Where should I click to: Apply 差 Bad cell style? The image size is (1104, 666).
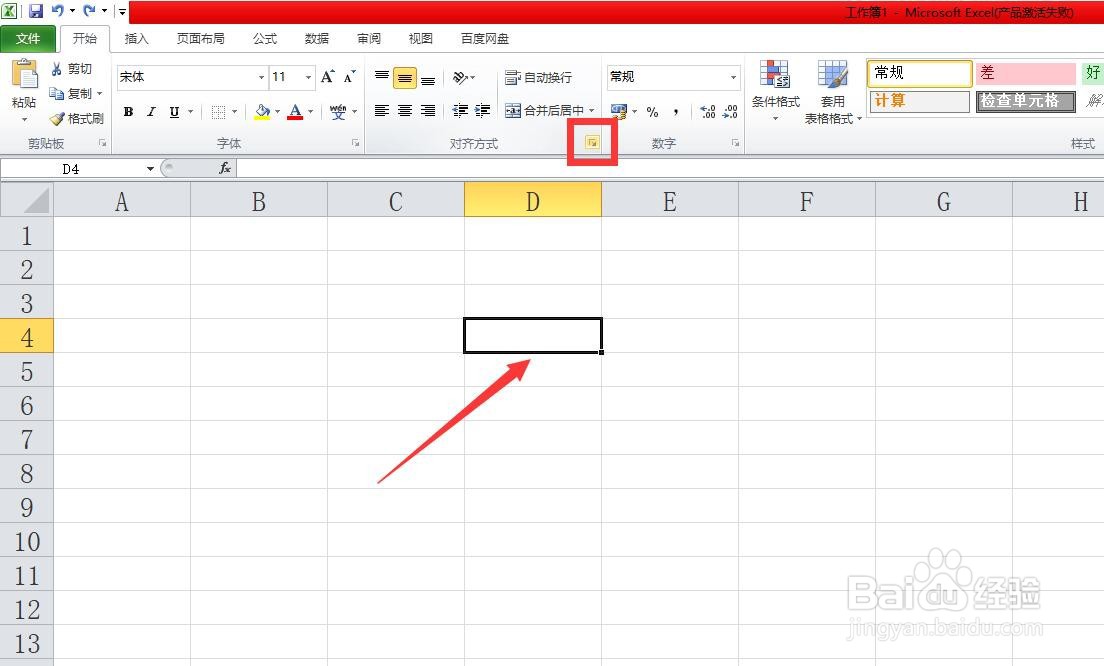coord(1026,73)
